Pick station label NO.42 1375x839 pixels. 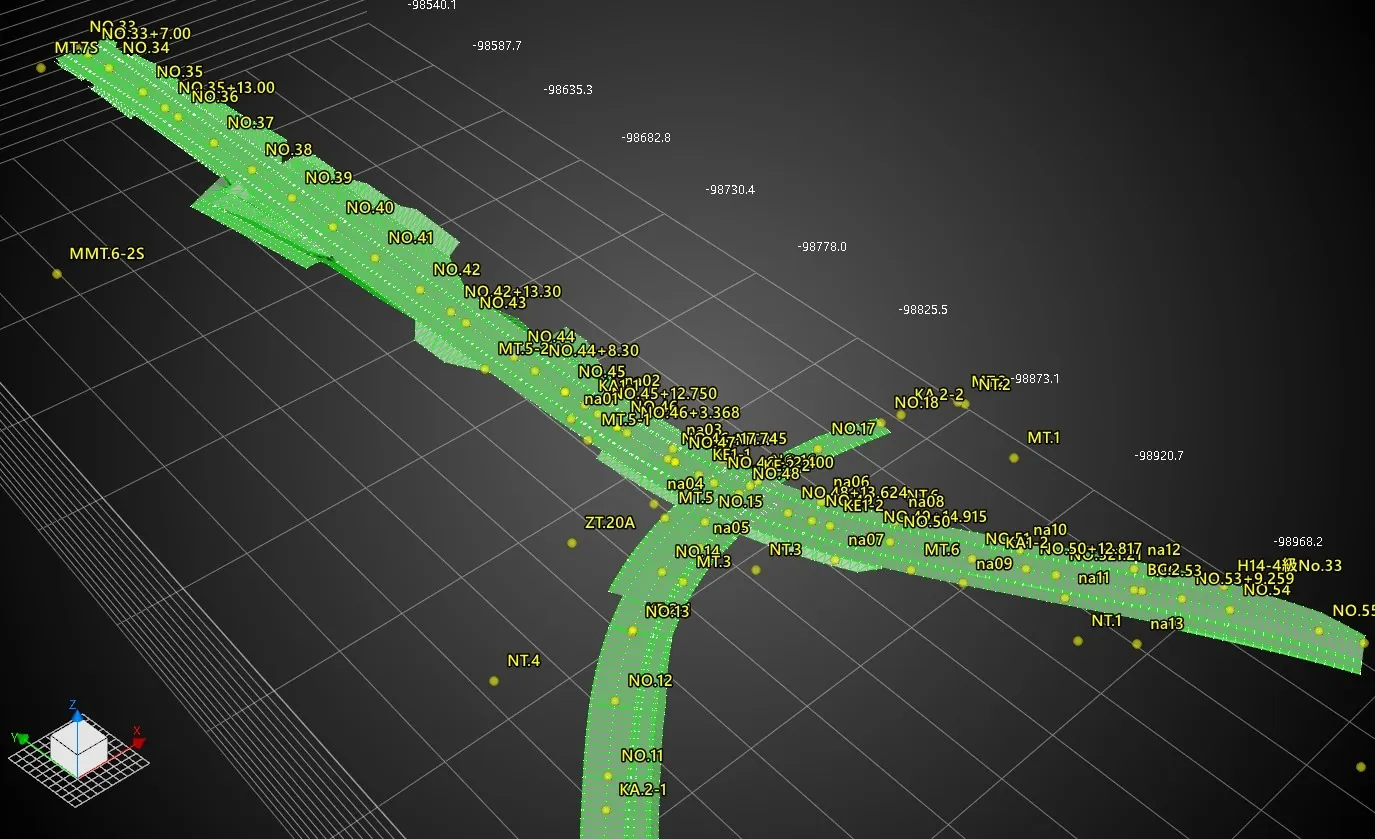click(457, 270)
